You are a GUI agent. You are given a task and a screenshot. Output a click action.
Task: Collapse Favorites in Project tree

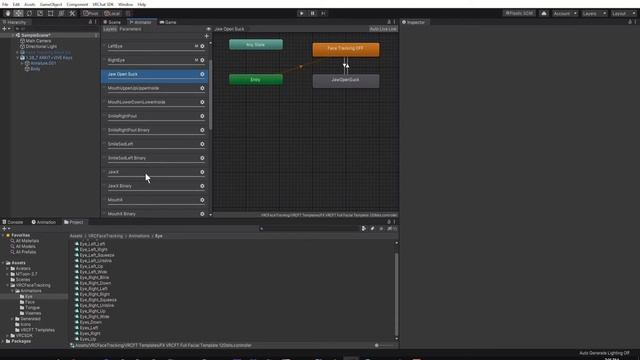click(3, 236)
